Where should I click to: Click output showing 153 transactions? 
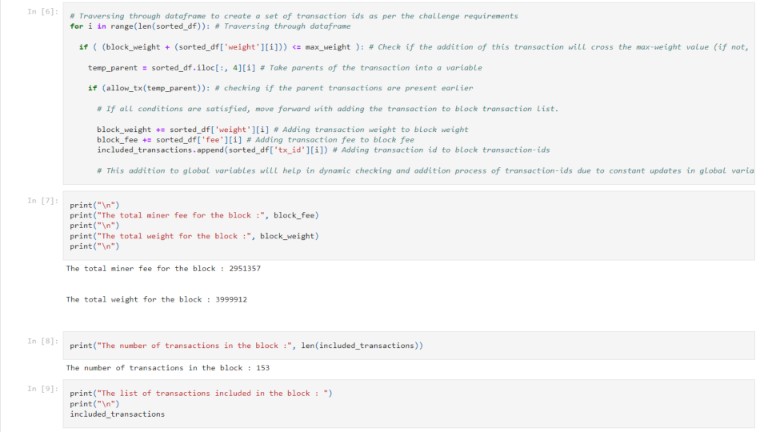point(168,368)
